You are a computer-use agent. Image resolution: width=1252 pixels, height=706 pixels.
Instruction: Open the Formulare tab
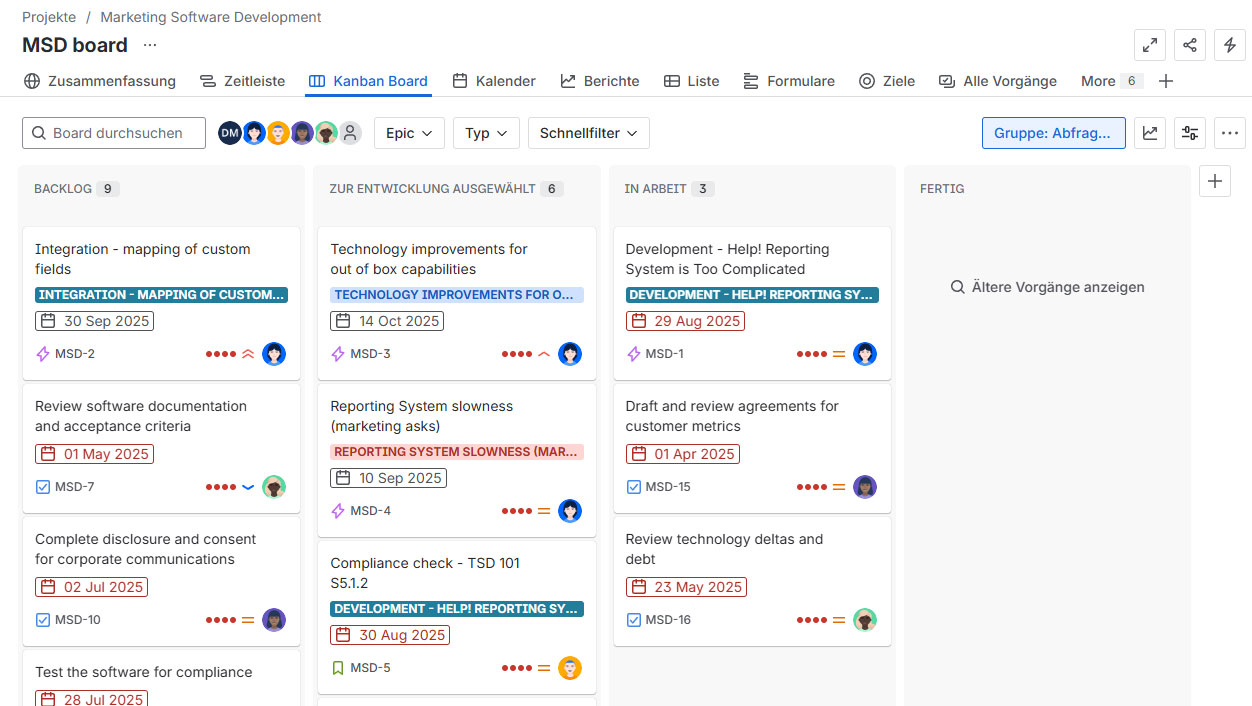789,81
